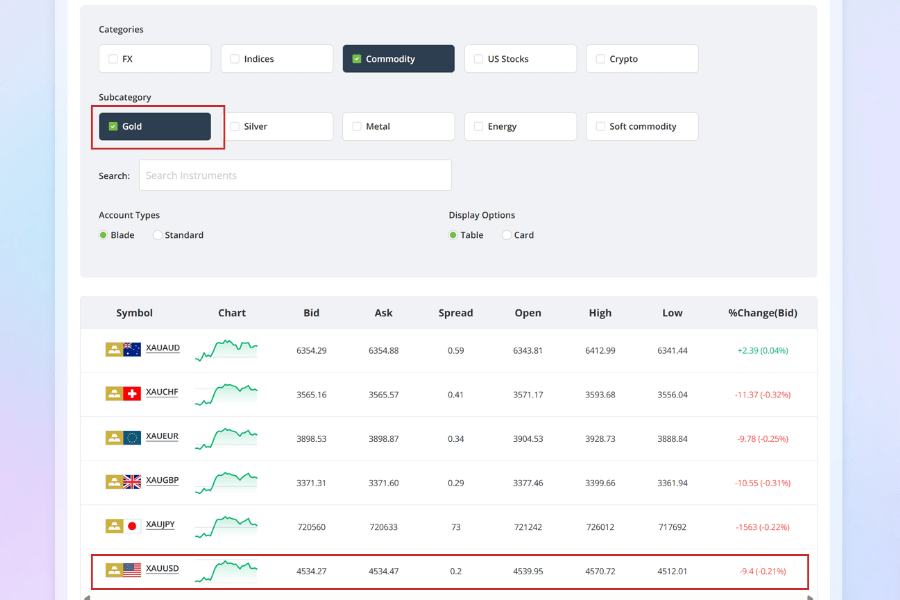Screen dimensions: 900x600
Task: Sort by the Low column header
Action: point(673,313)
